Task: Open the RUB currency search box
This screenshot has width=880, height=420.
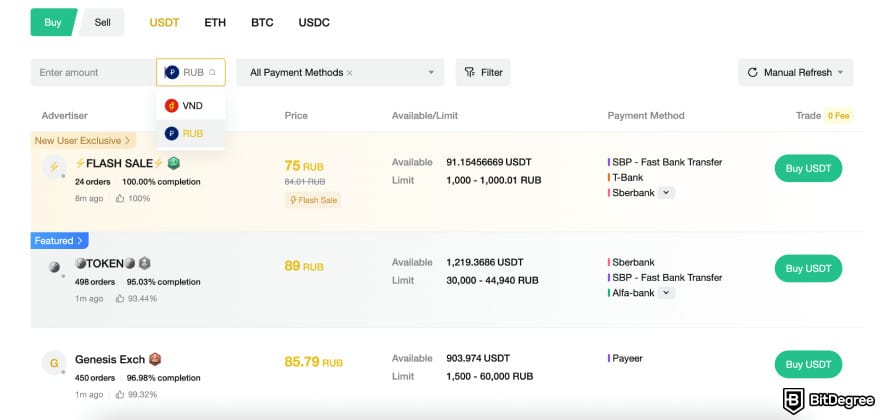Action: (x=191, y=72)
